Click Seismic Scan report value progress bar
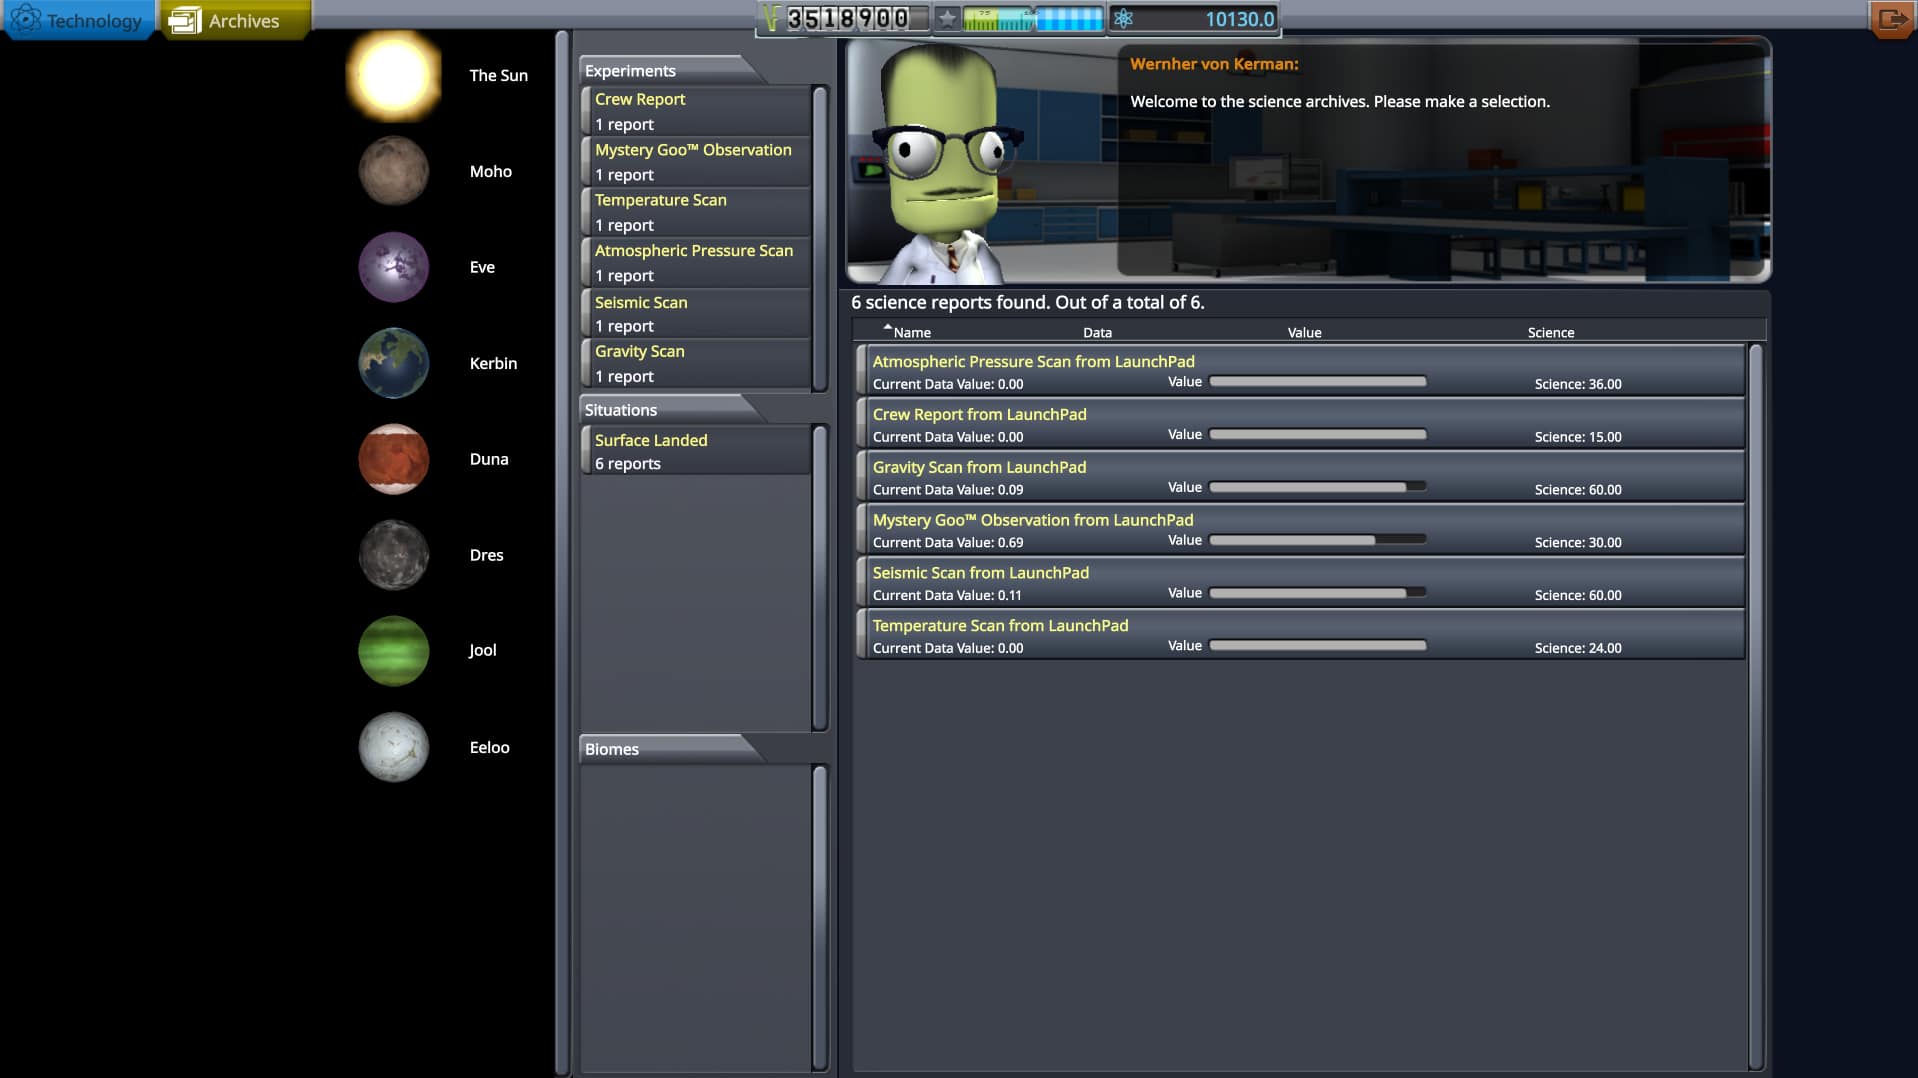The image size is (1918, 1078). point(1318,593)
